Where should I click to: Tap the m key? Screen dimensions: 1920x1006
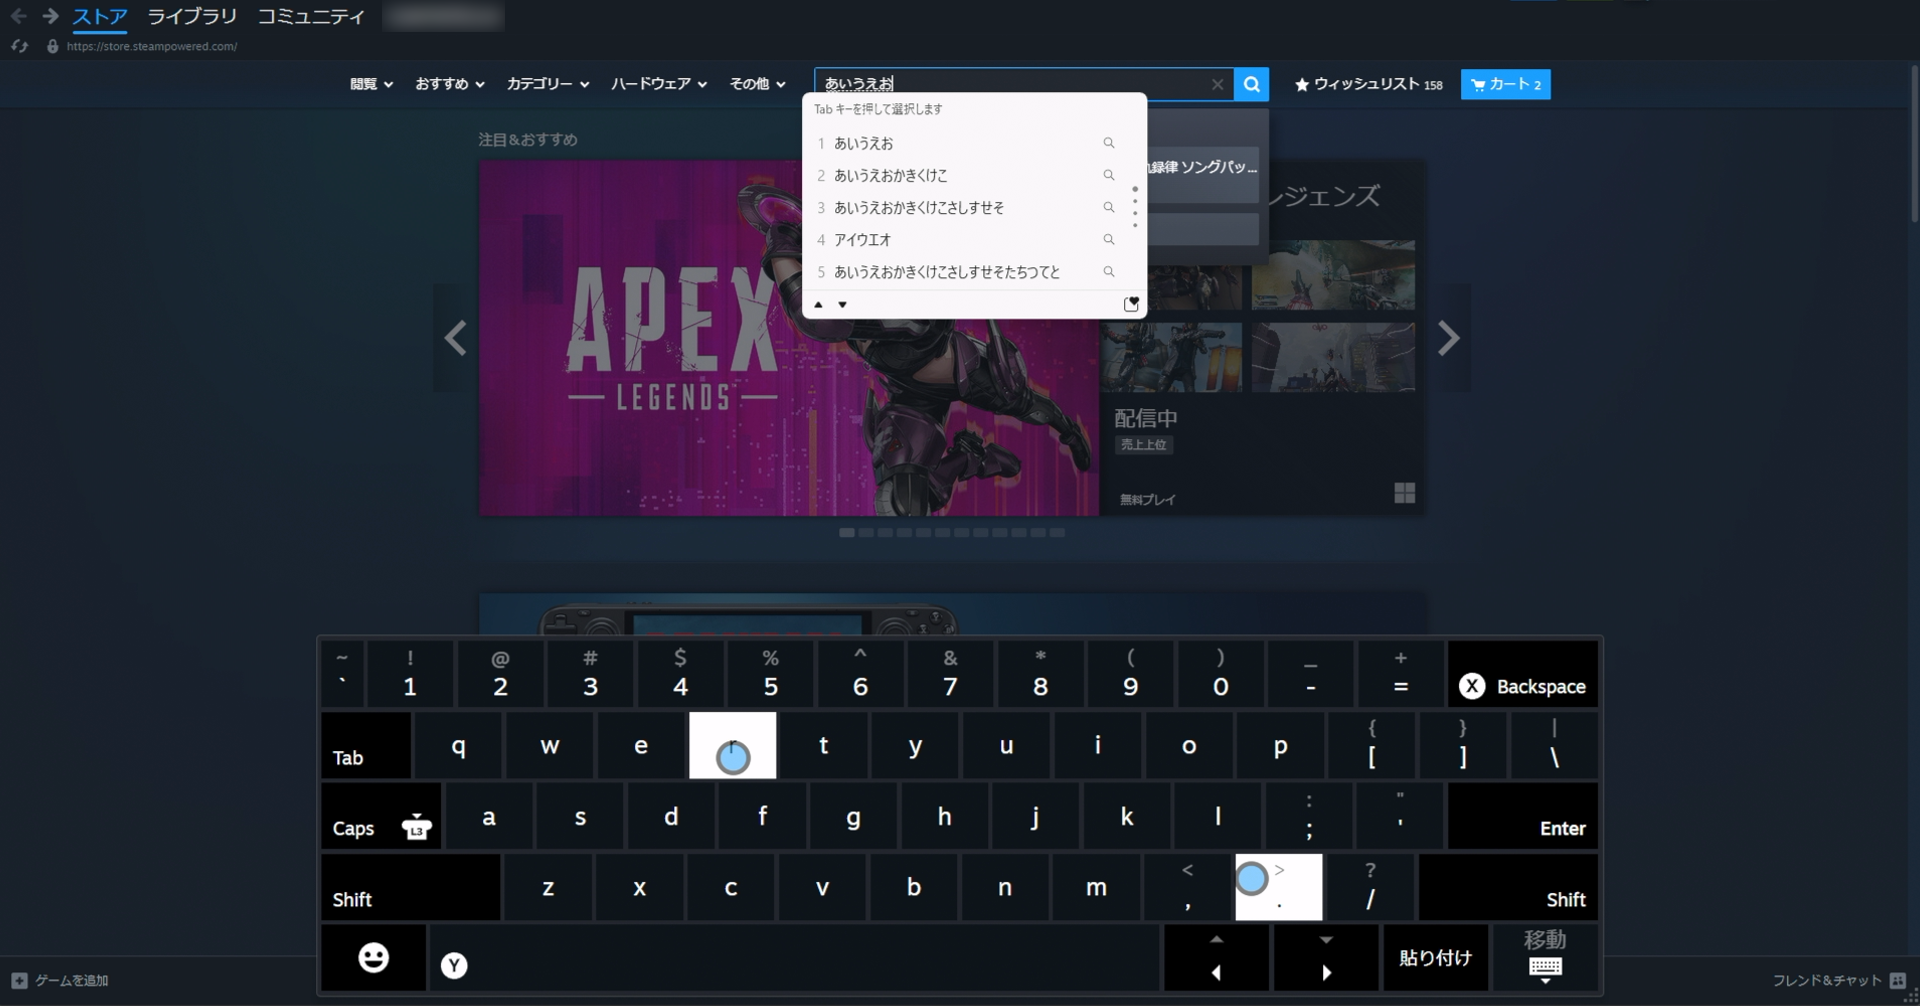click(1096, 887)
